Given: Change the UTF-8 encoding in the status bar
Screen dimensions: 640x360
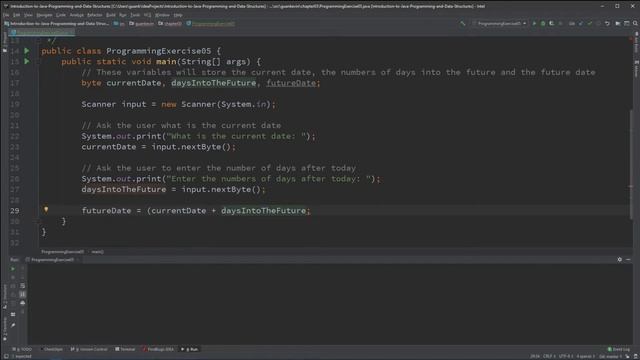Looking at the screenshot, I should click(x=566, y=356).
